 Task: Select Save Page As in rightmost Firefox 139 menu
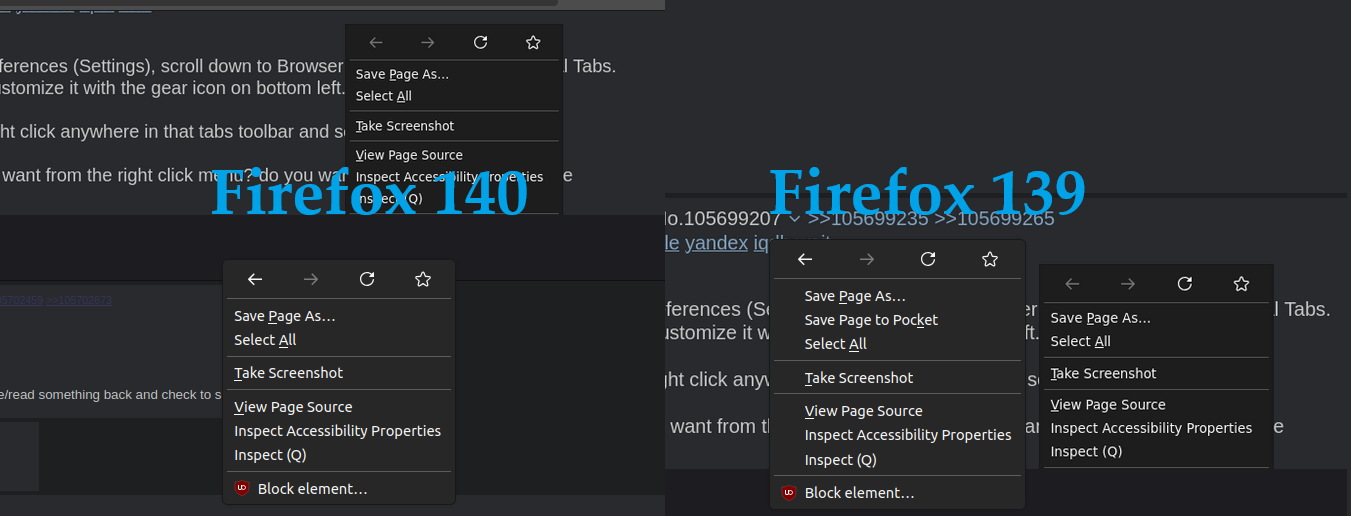1100,318
